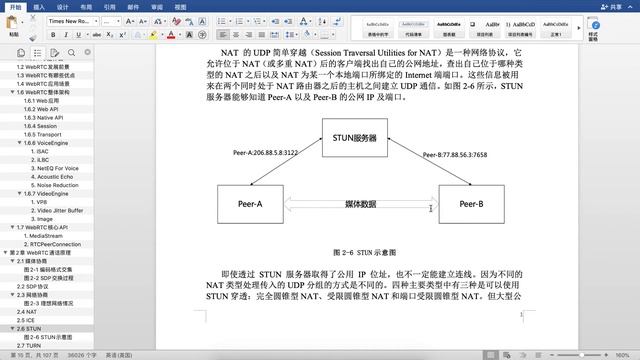Toggle Underline formatting
The image size is (640, 360).
pos(78,35)
